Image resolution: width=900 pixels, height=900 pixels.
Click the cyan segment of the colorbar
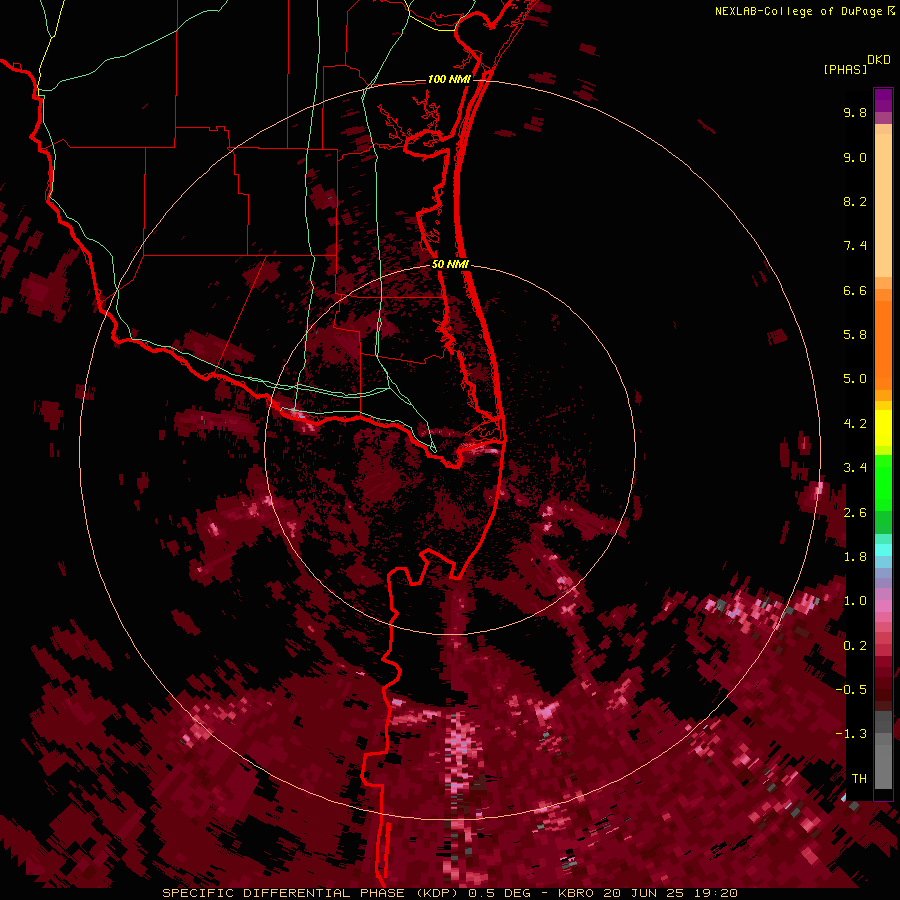pyautogui.click(x=883, y=550)
